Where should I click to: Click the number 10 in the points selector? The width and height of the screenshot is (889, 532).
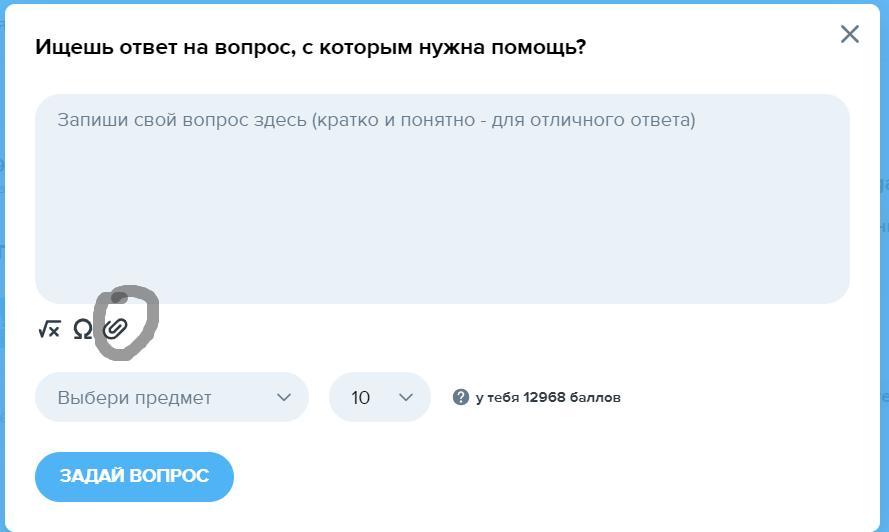click(361, 397)
